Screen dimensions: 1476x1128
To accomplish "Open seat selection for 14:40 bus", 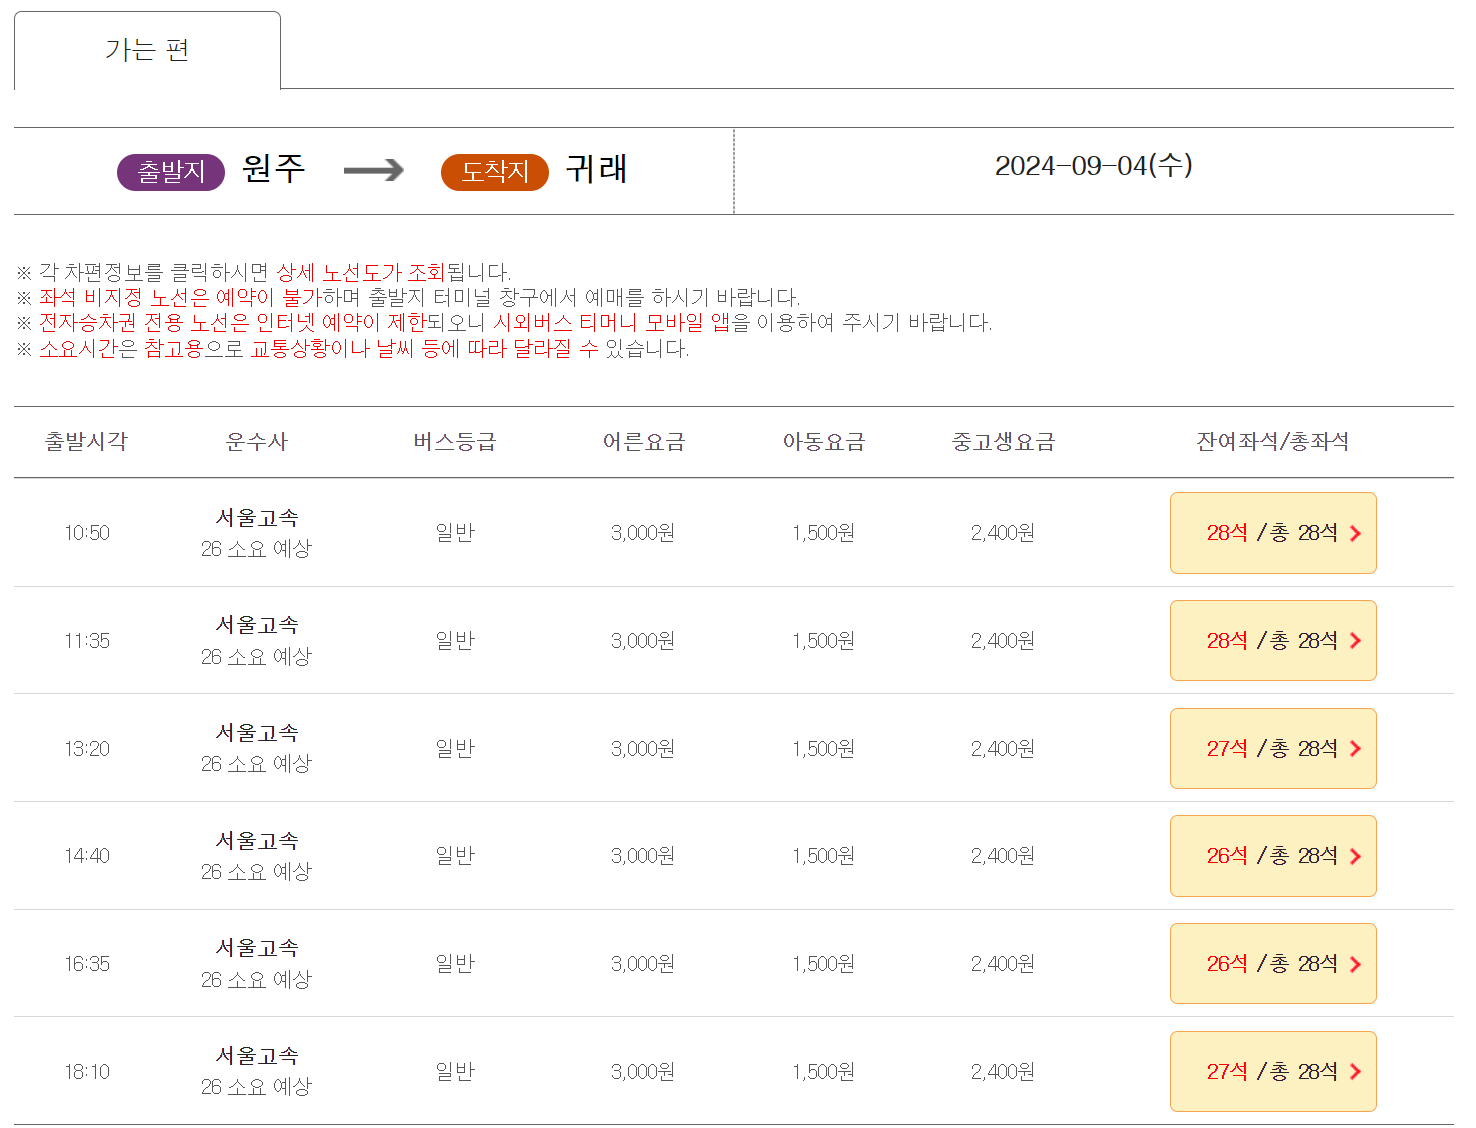I will [x=1273, y=856].
